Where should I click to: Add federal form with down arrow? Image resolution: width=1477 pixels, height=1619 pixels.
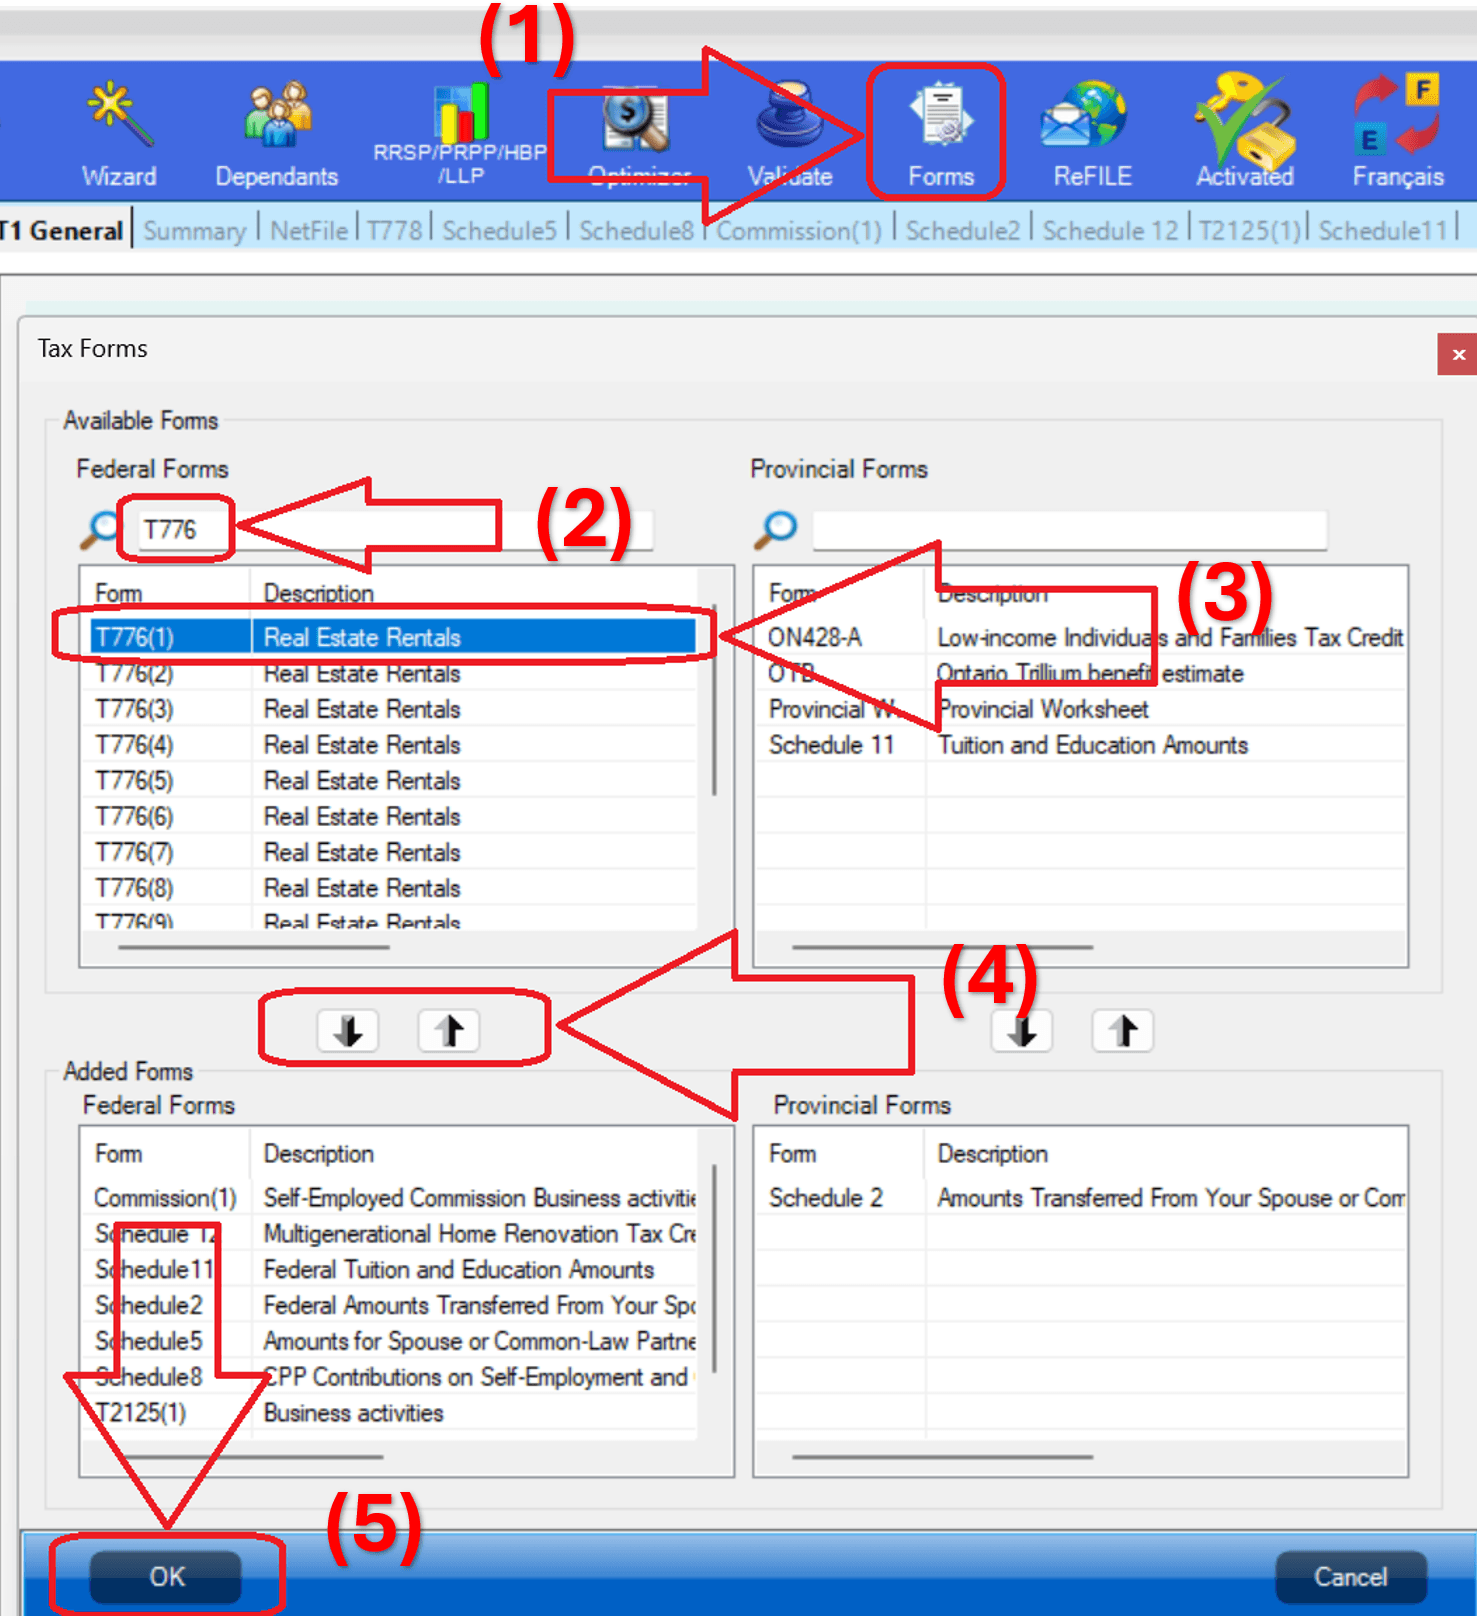[348, 1031]
